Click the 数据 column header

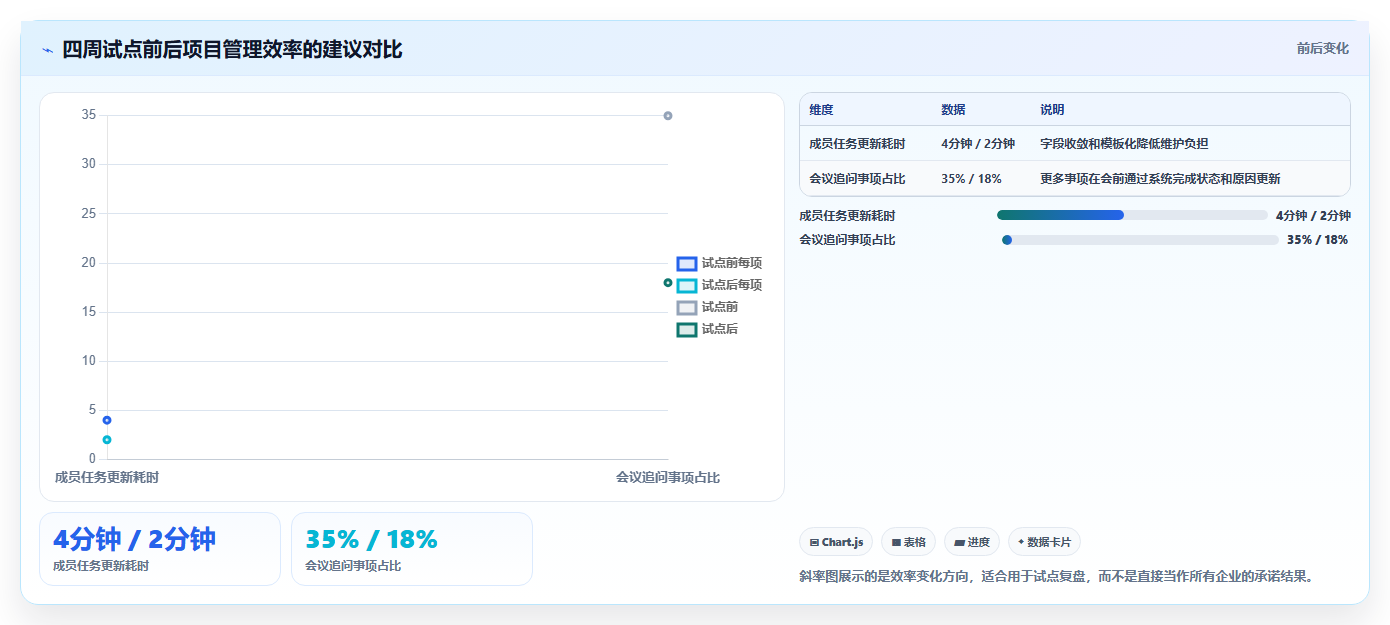tap(953, 110)
